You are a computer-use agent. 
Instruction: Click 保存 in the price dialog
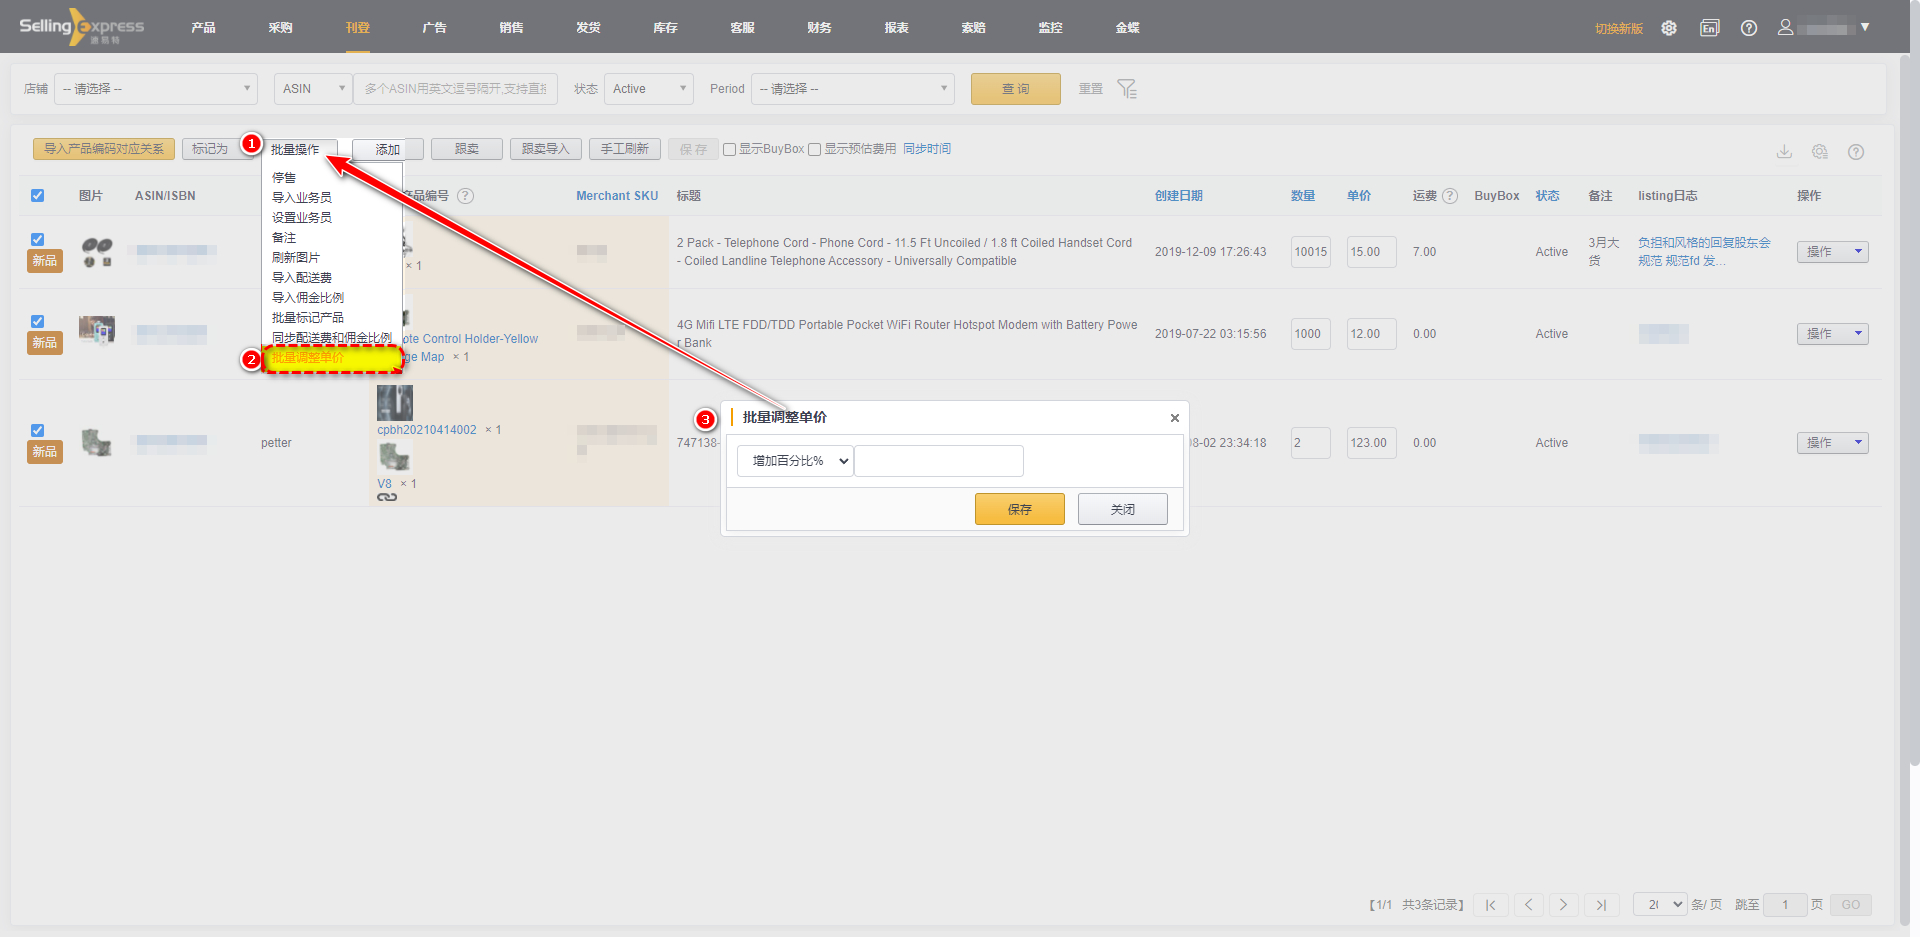pos(1020,509)
